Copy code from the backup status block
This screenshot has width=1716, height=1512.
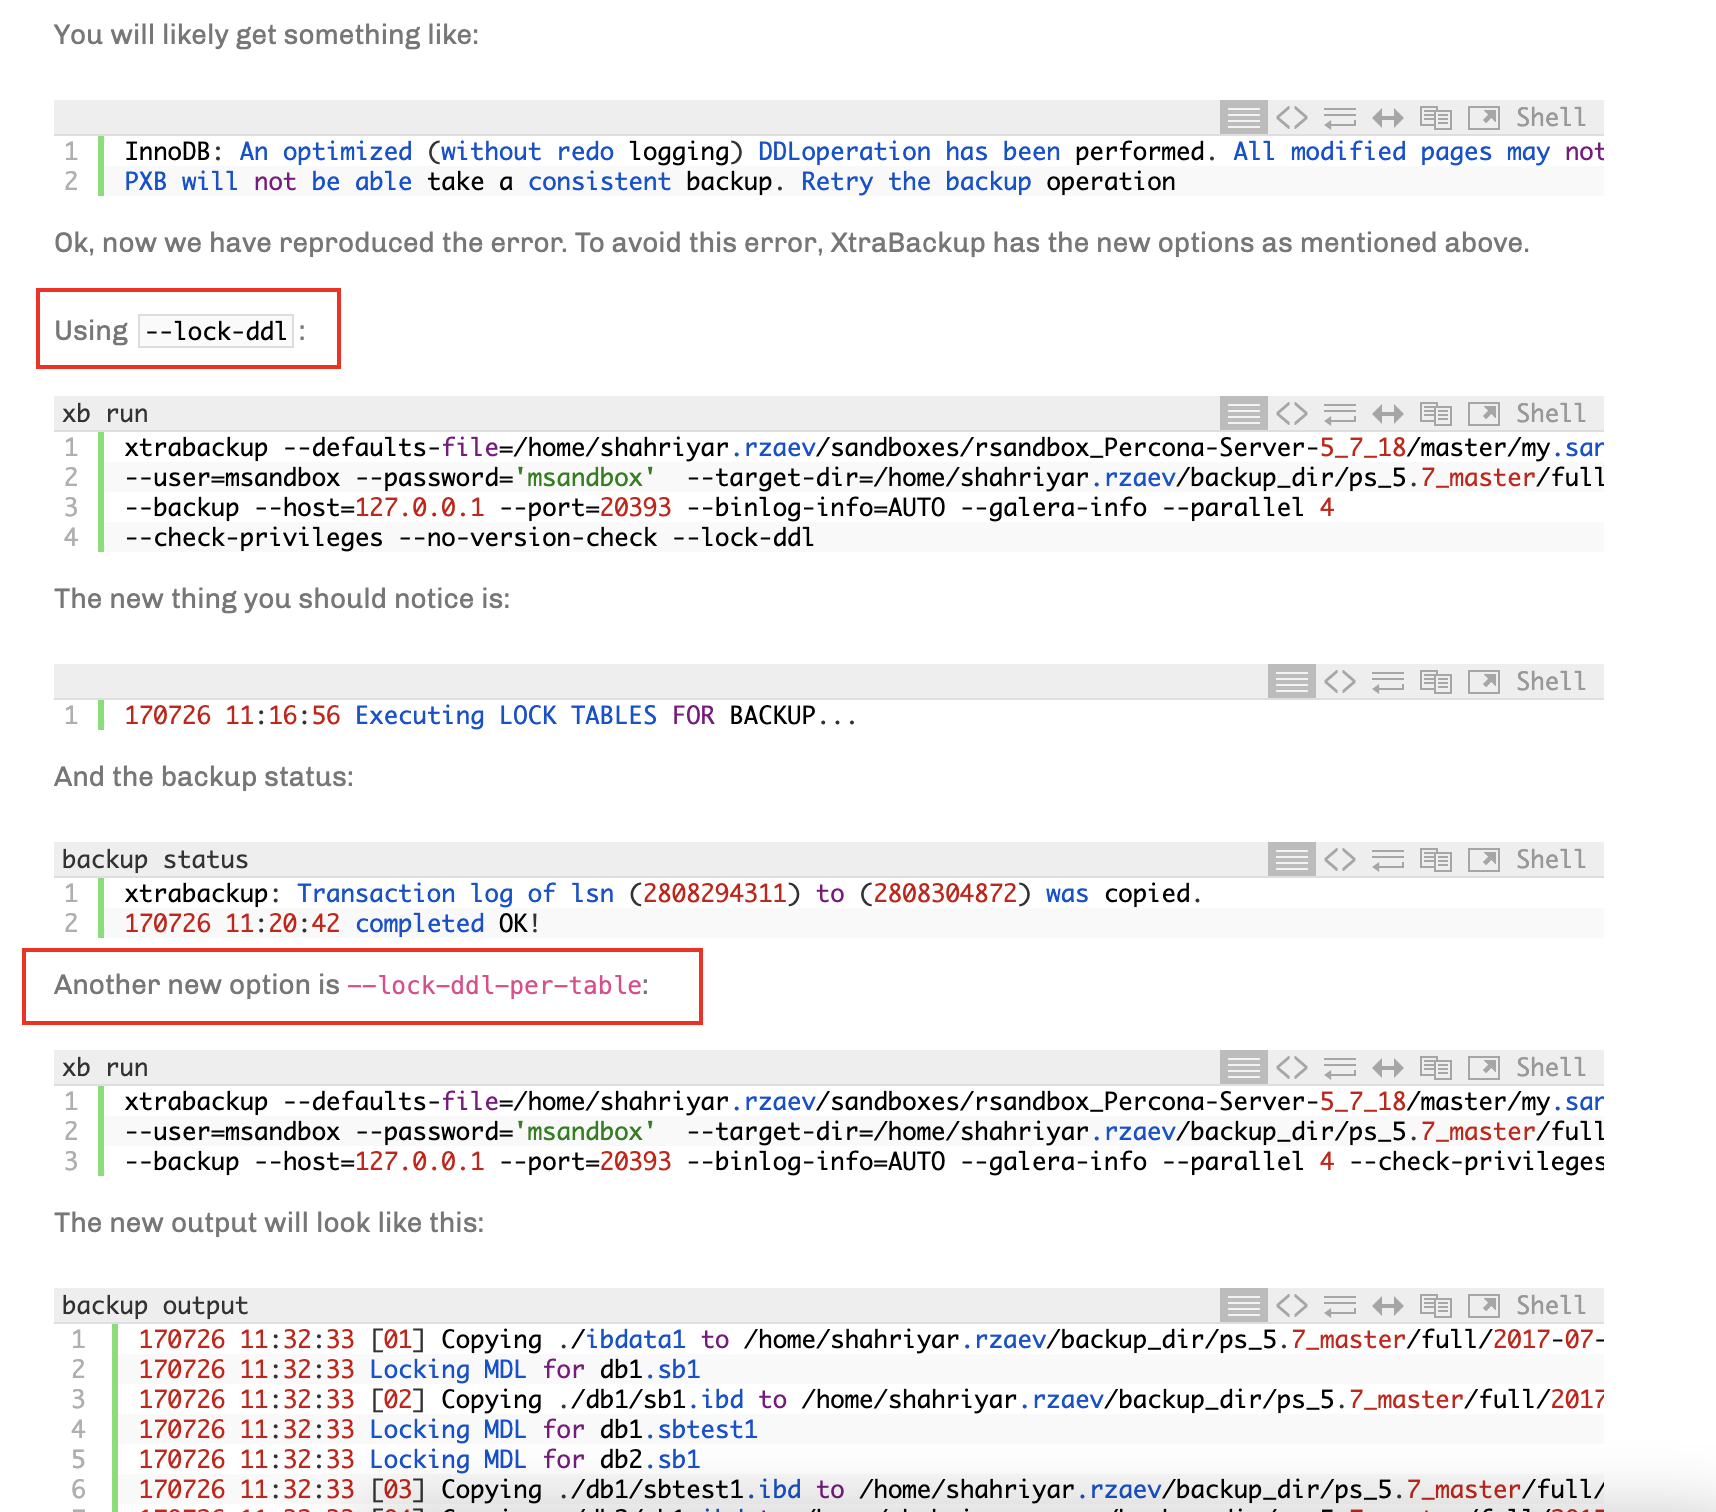[1436, 860]
